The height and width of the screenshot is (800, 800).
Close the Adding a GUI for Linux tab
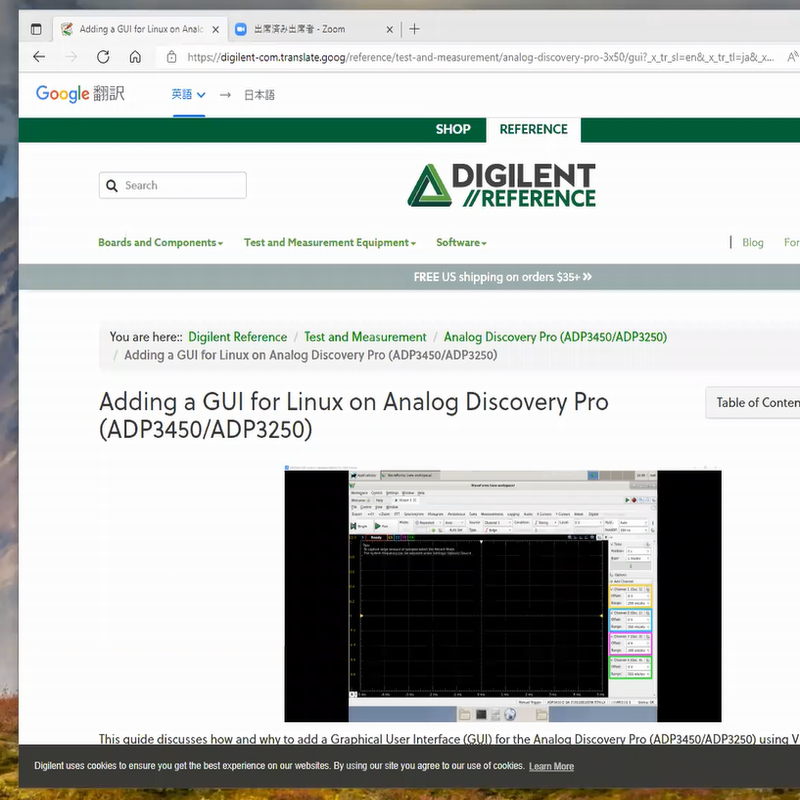216,29
